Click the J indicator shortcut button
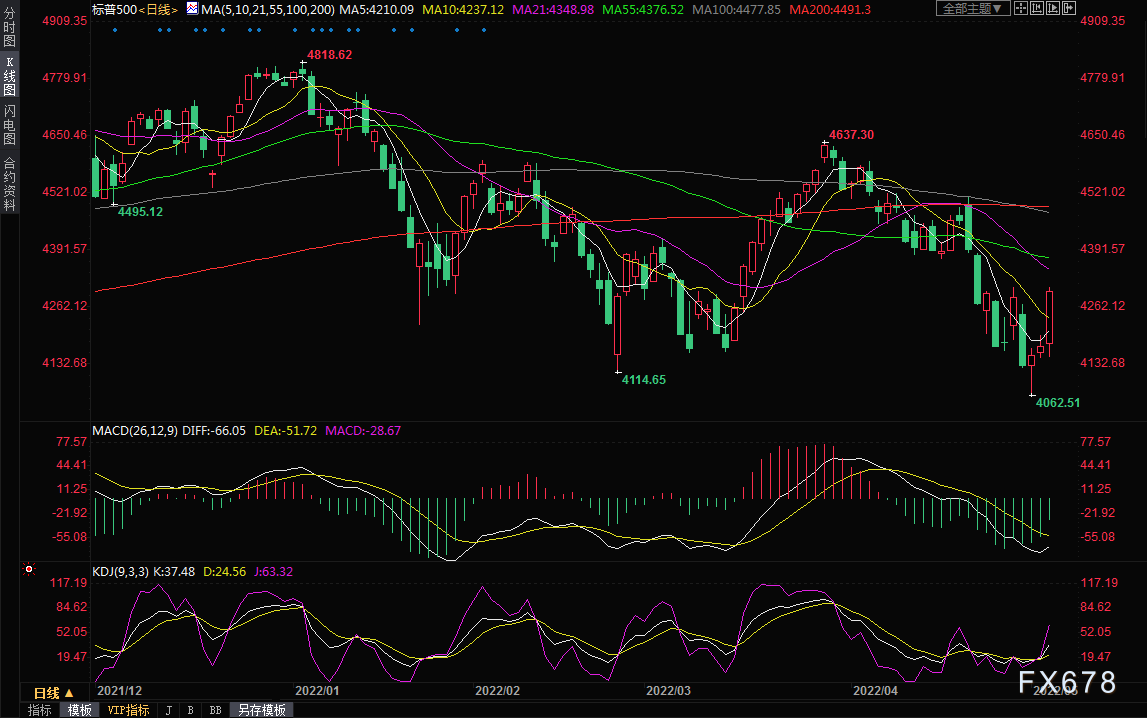 [x=168, y=710]
